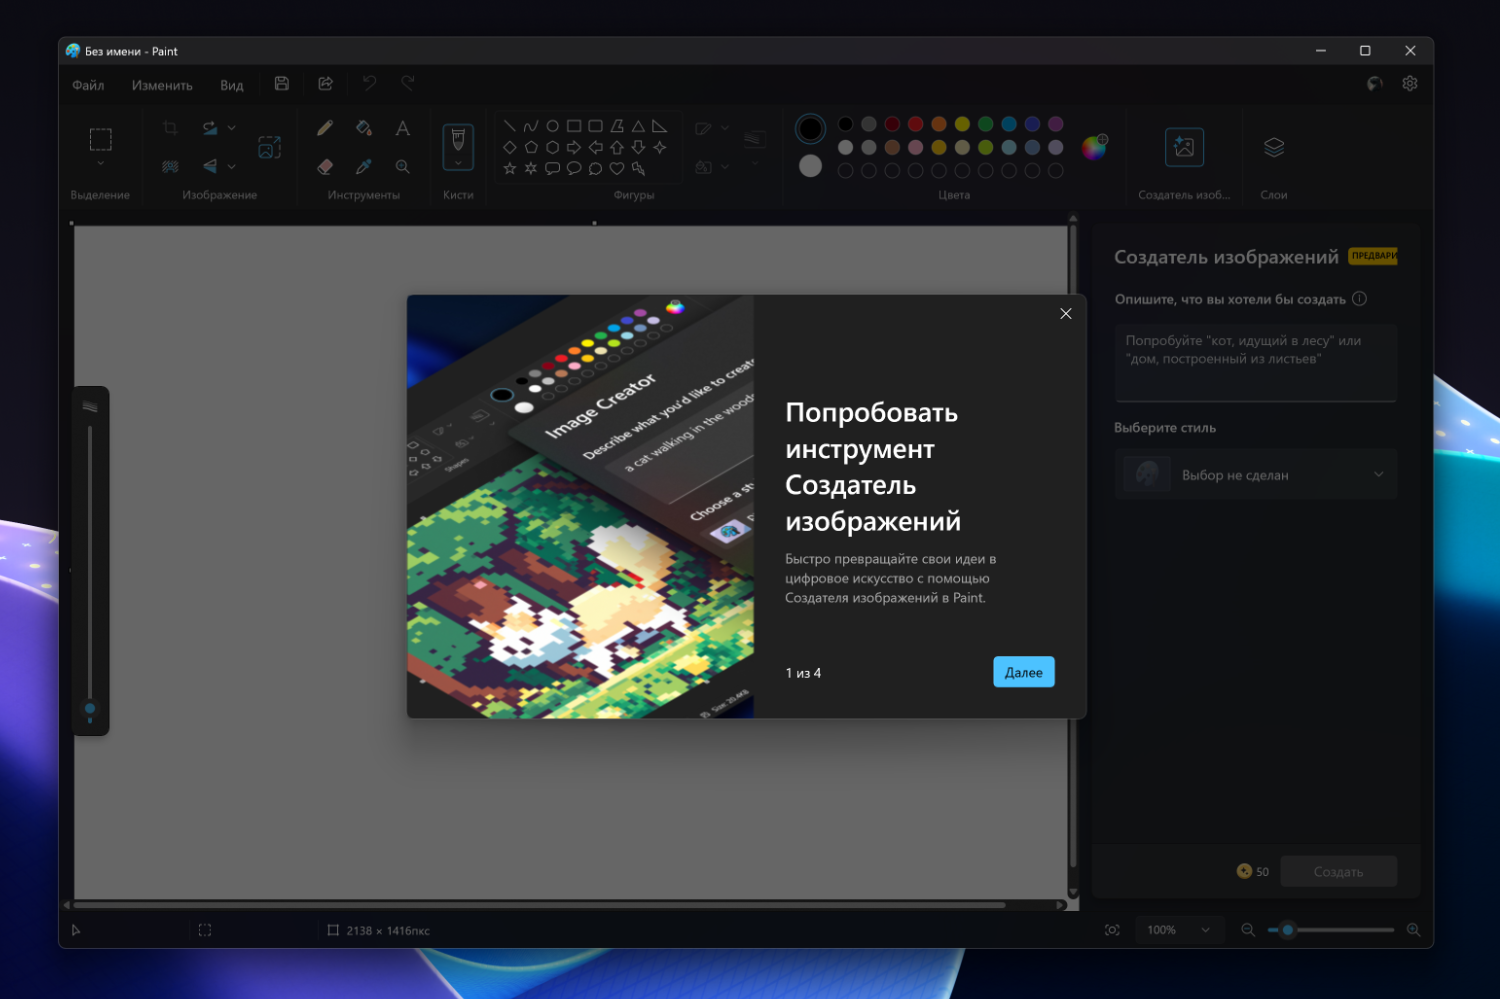Expand the rotate options dropdown arrow

click(x=232, y=128)
